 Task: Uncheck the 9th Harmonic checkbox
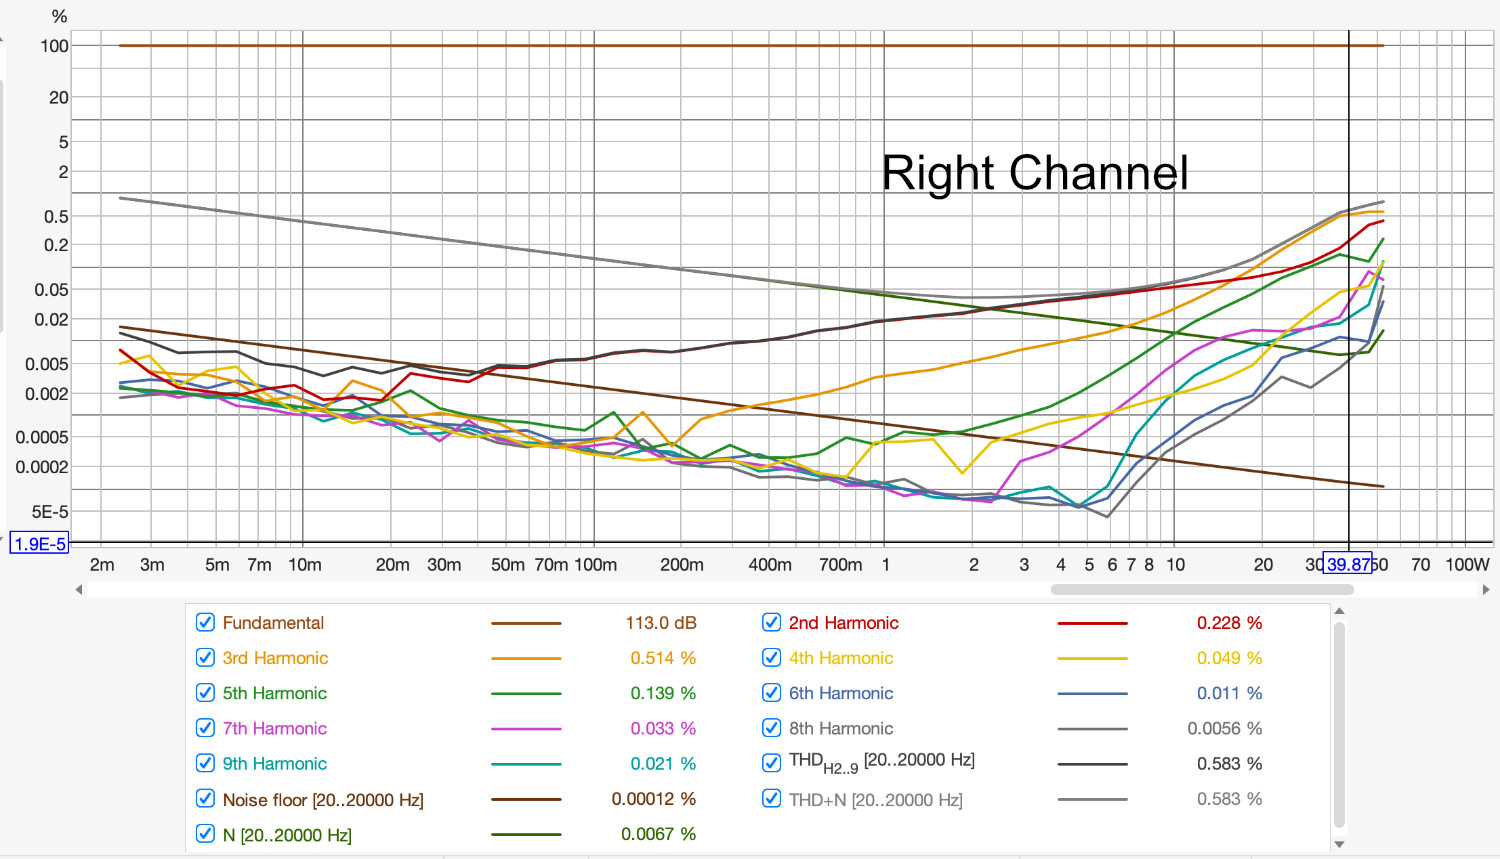(205, 763)
